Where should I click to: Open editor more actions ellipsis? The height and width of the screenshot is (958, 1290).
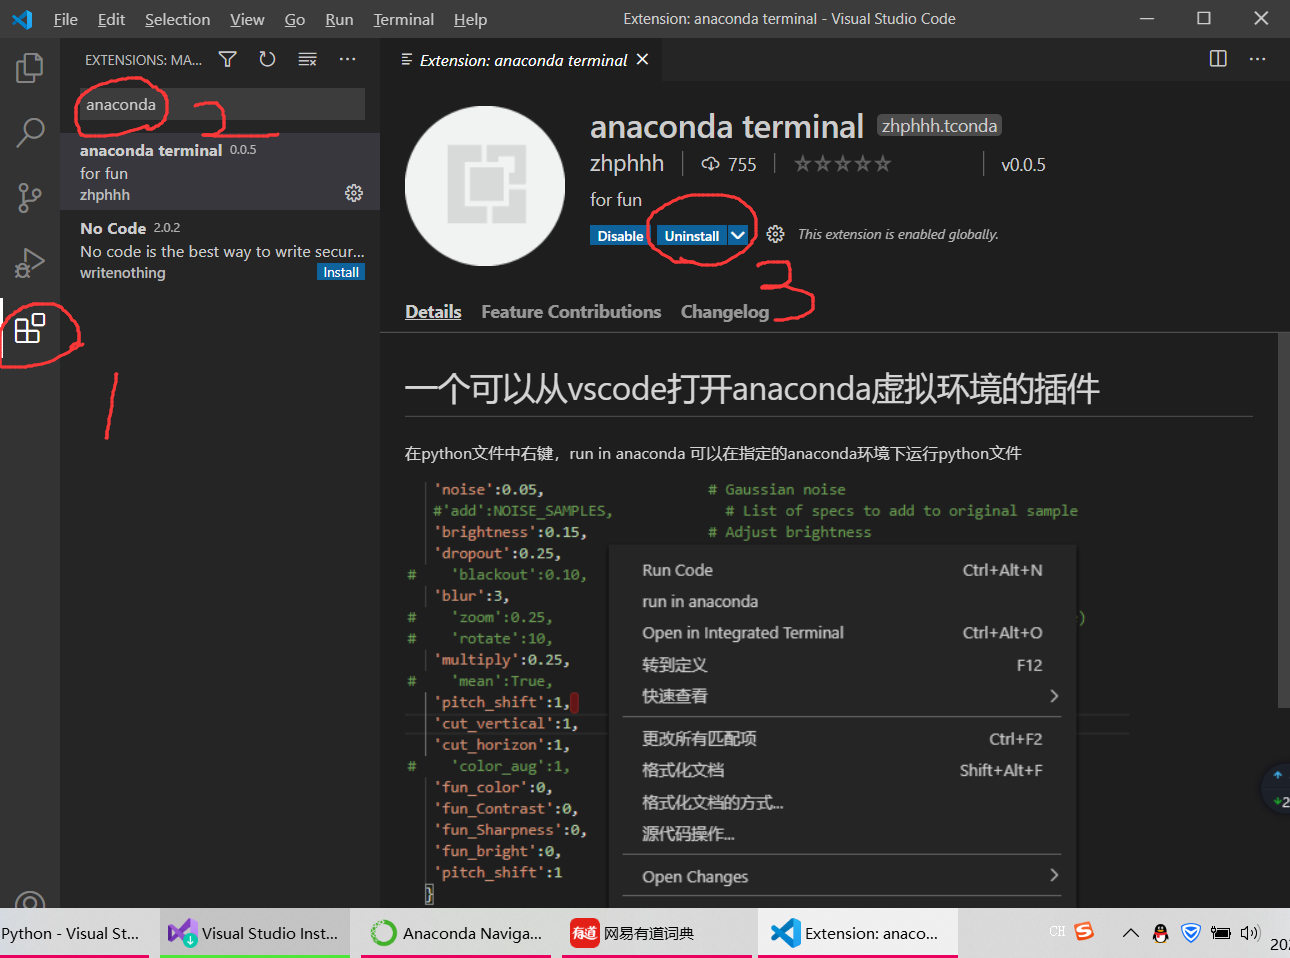(x=1257, y=59)
